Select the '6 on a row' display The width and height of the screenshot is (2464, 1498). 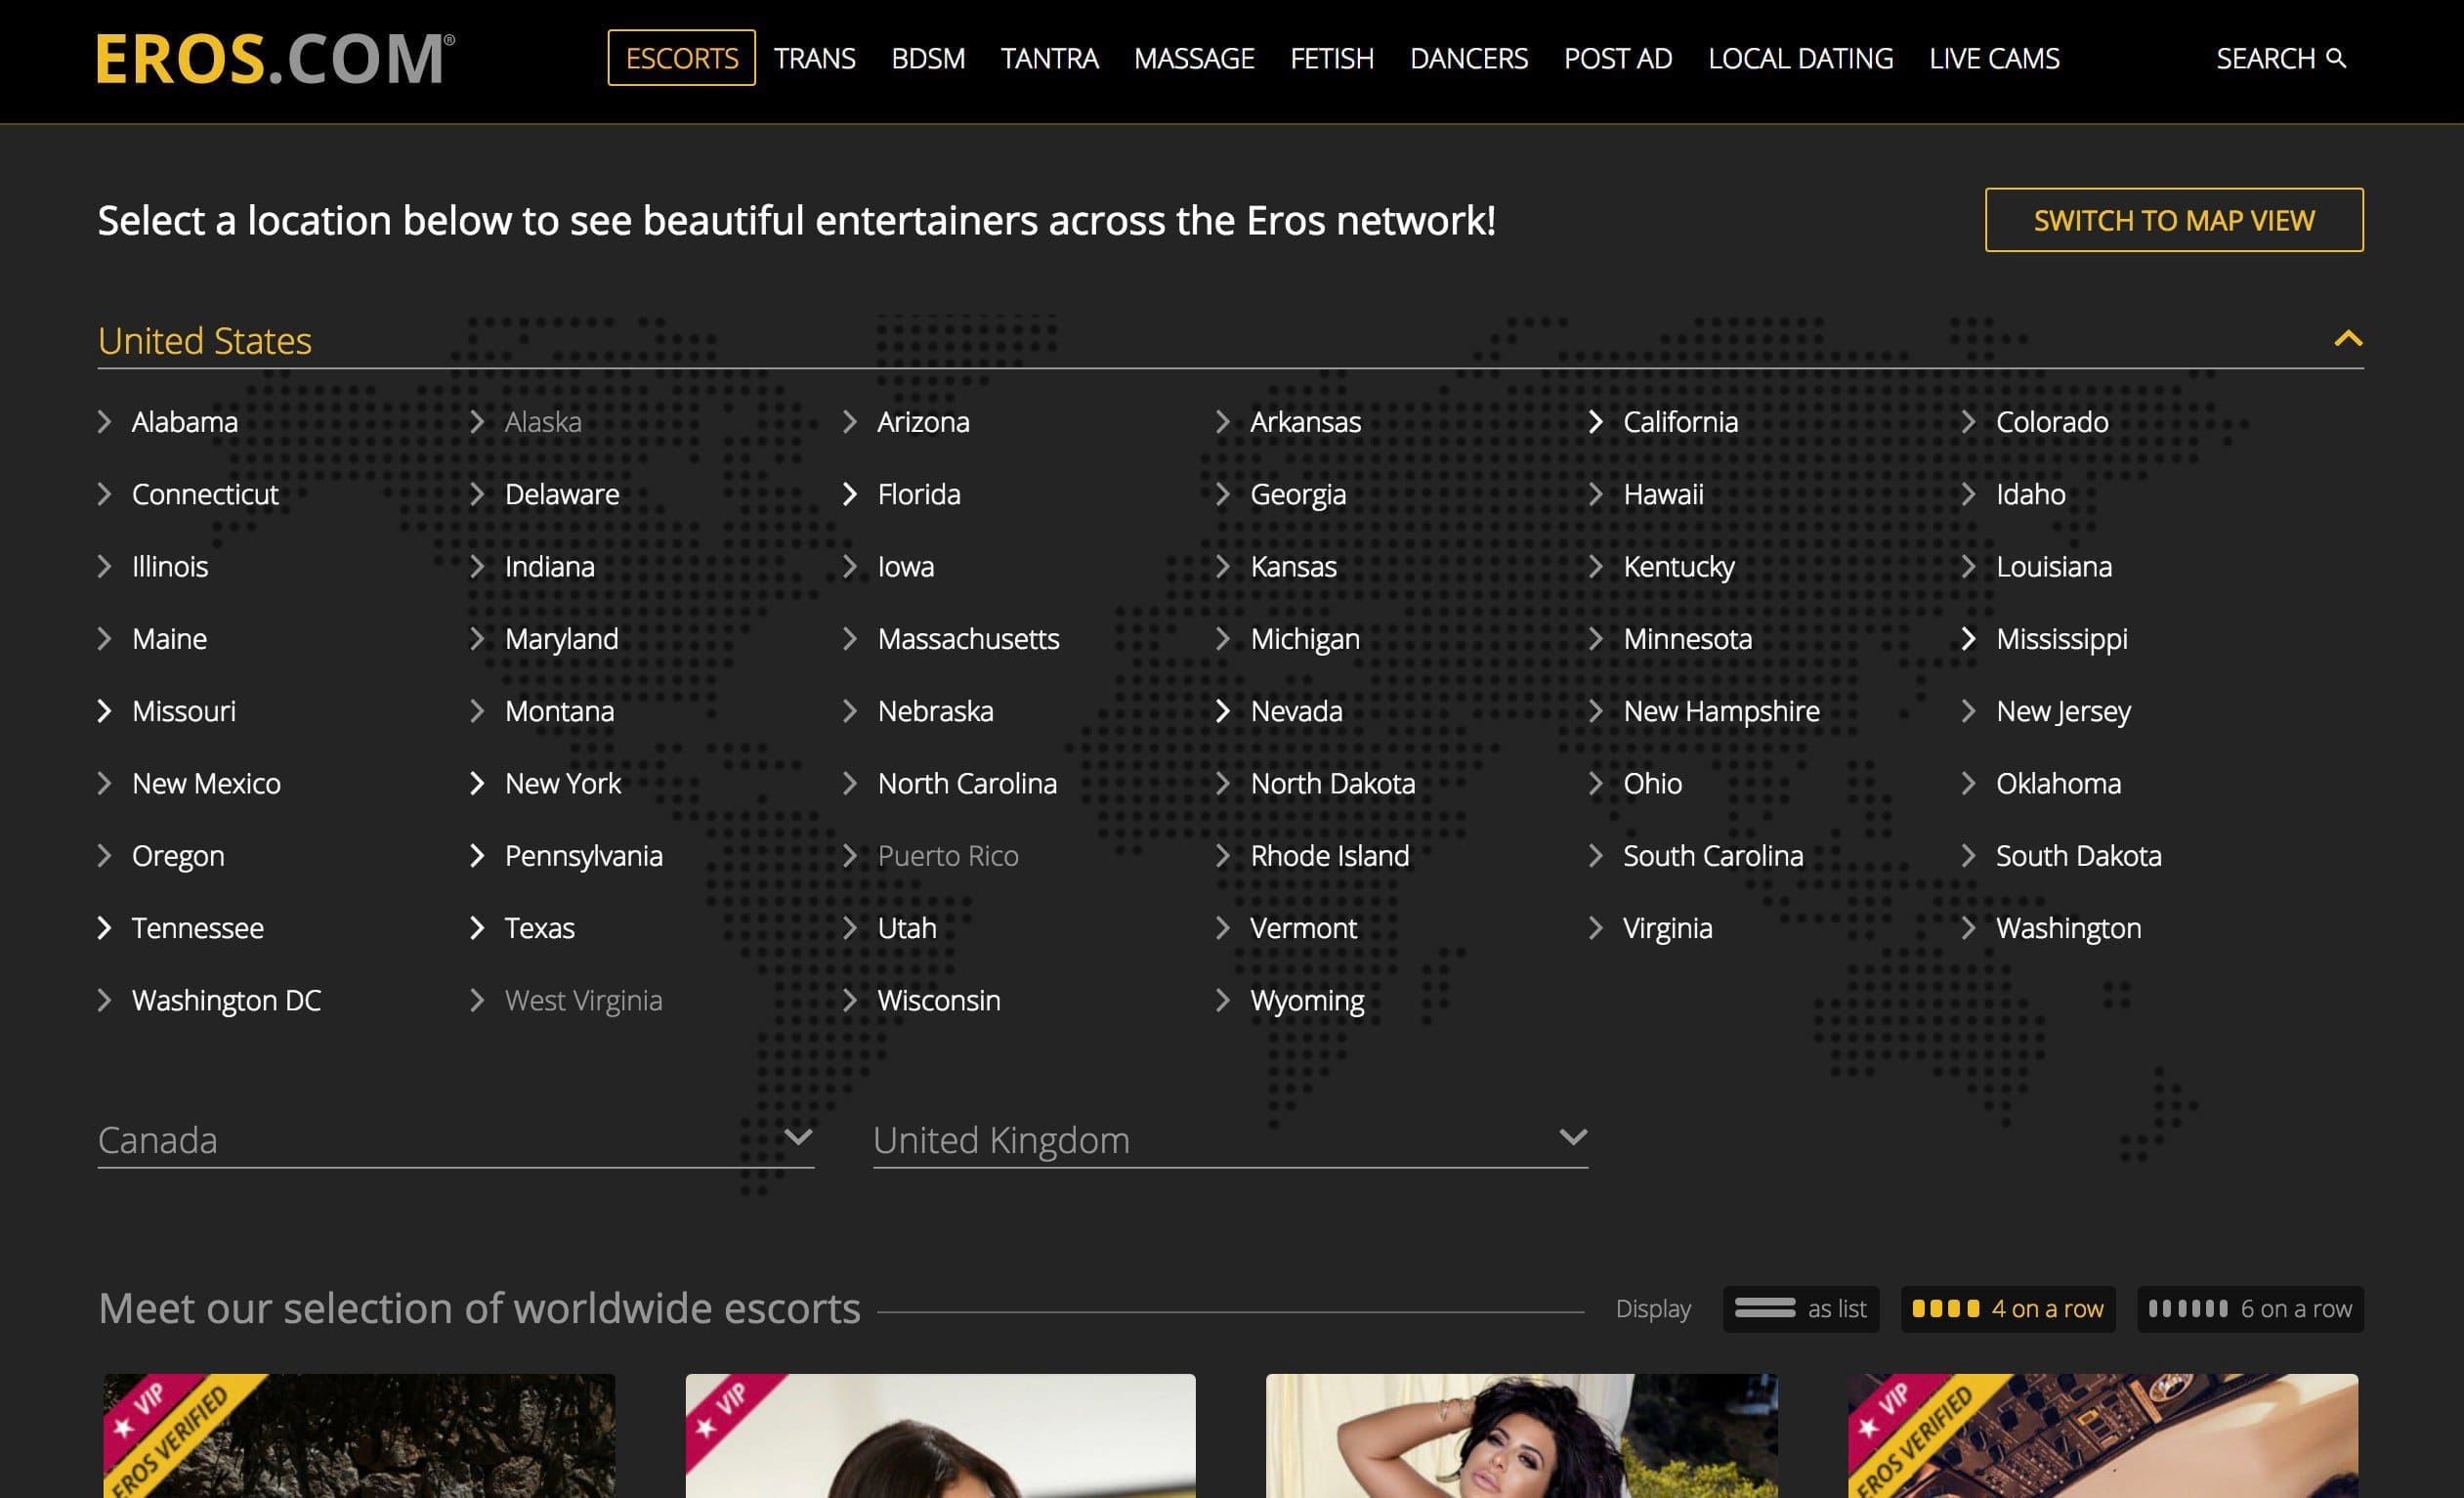coord(2250,1309)
